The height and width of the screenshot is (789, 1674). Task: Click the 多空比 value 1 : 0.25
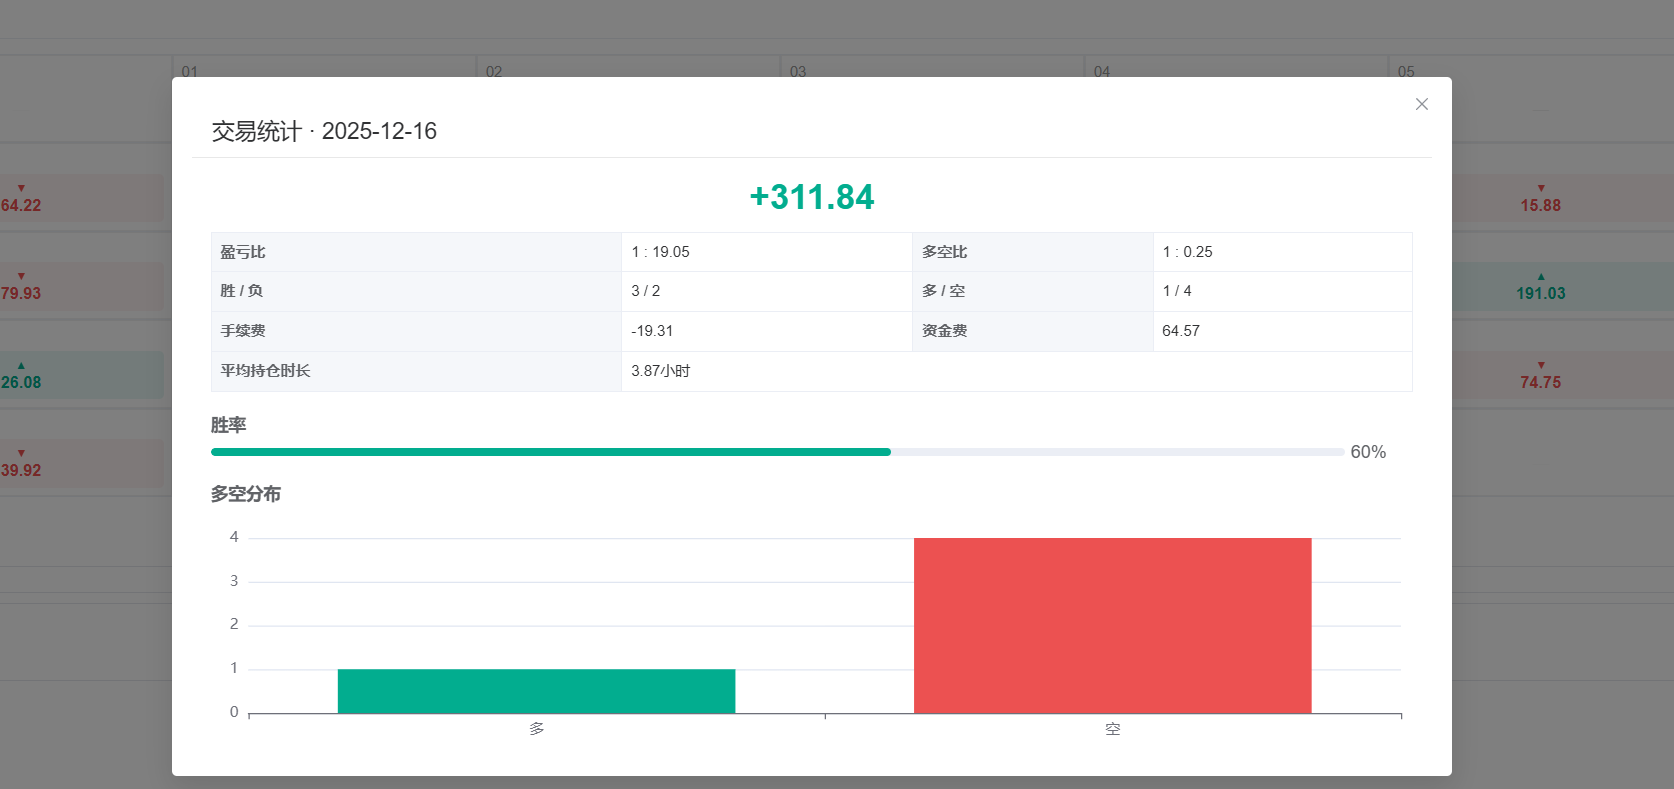[x=1187, y=252]
